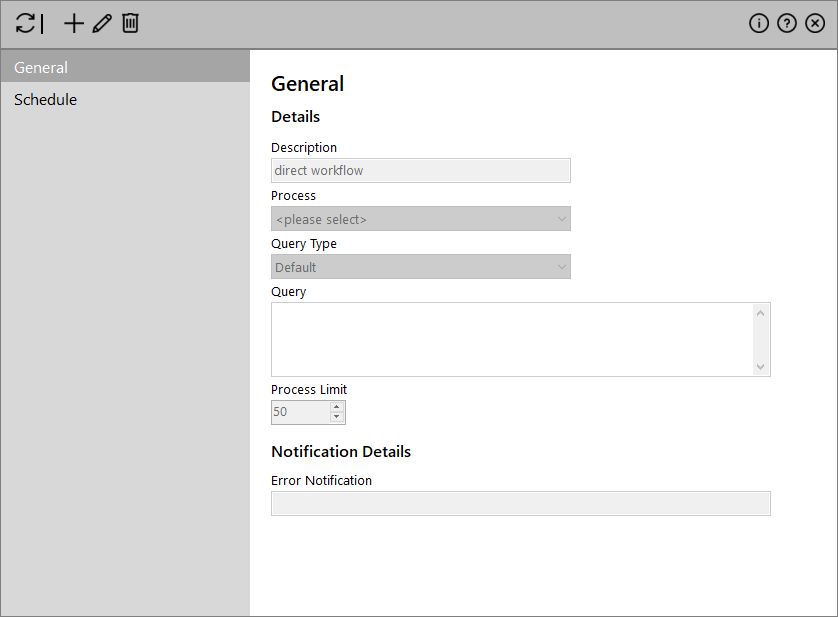This screenshot has height=617, width=838.
Task: Open the info circle icon
Action: 759,24
